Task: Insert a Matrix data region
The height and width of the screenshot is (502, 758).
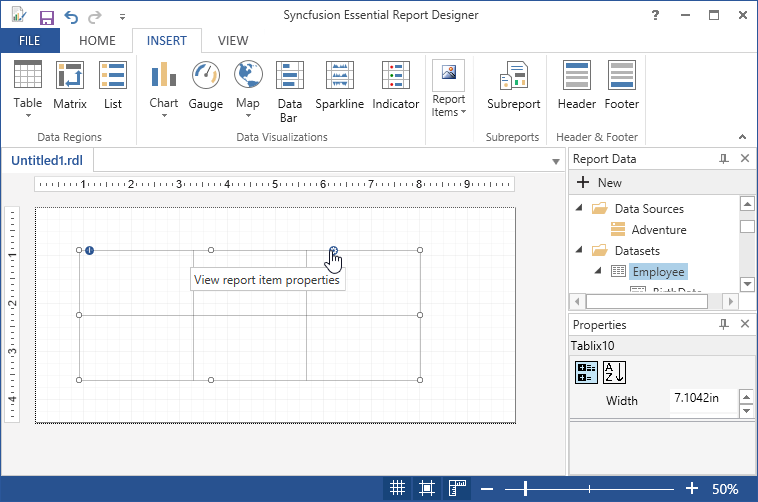Action: [x=70, y=86]
